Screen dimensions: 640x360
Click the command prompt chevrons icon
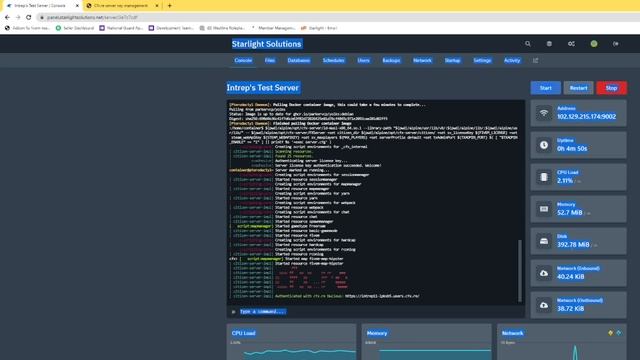(233, 312)
